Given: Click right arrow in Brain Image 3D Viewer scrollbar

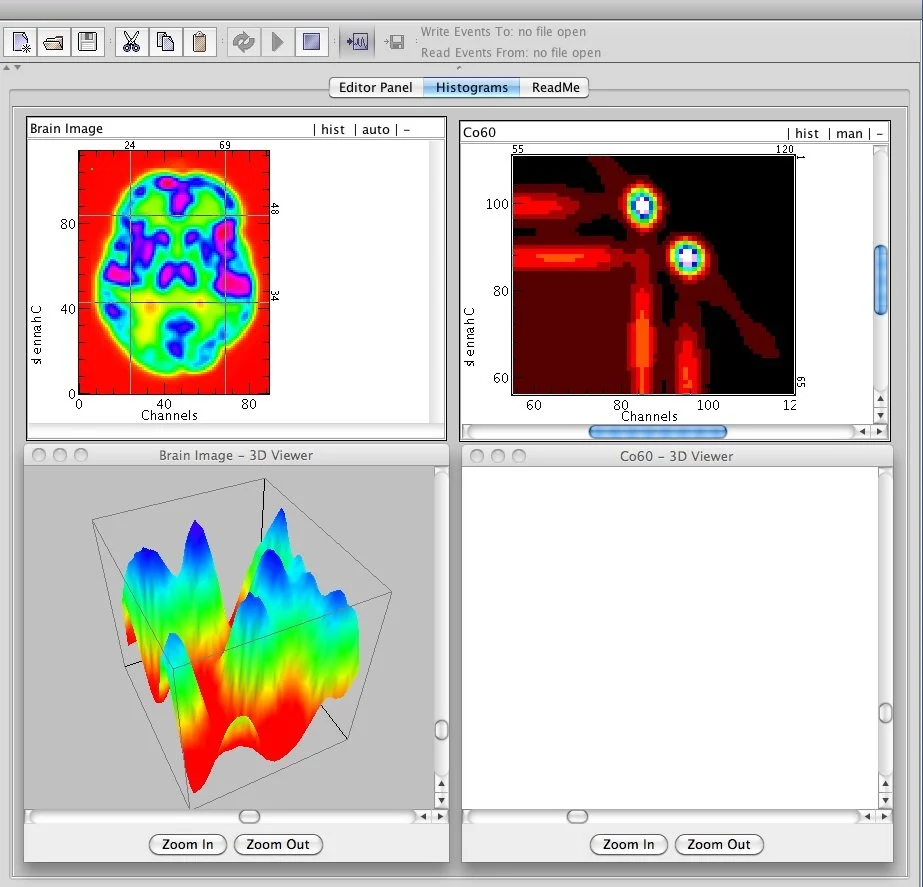Looking at the screenshot, I should pos(440,816).
